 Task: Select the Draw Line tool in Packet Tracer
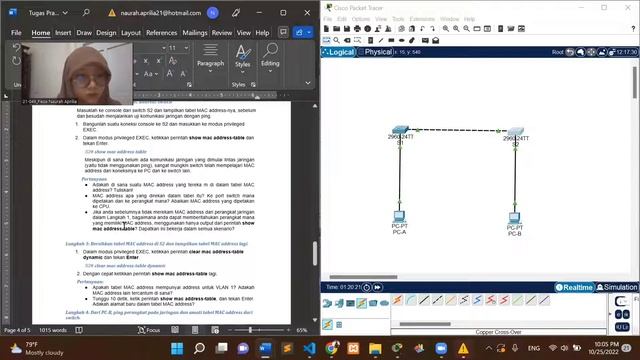pos(381,40)
